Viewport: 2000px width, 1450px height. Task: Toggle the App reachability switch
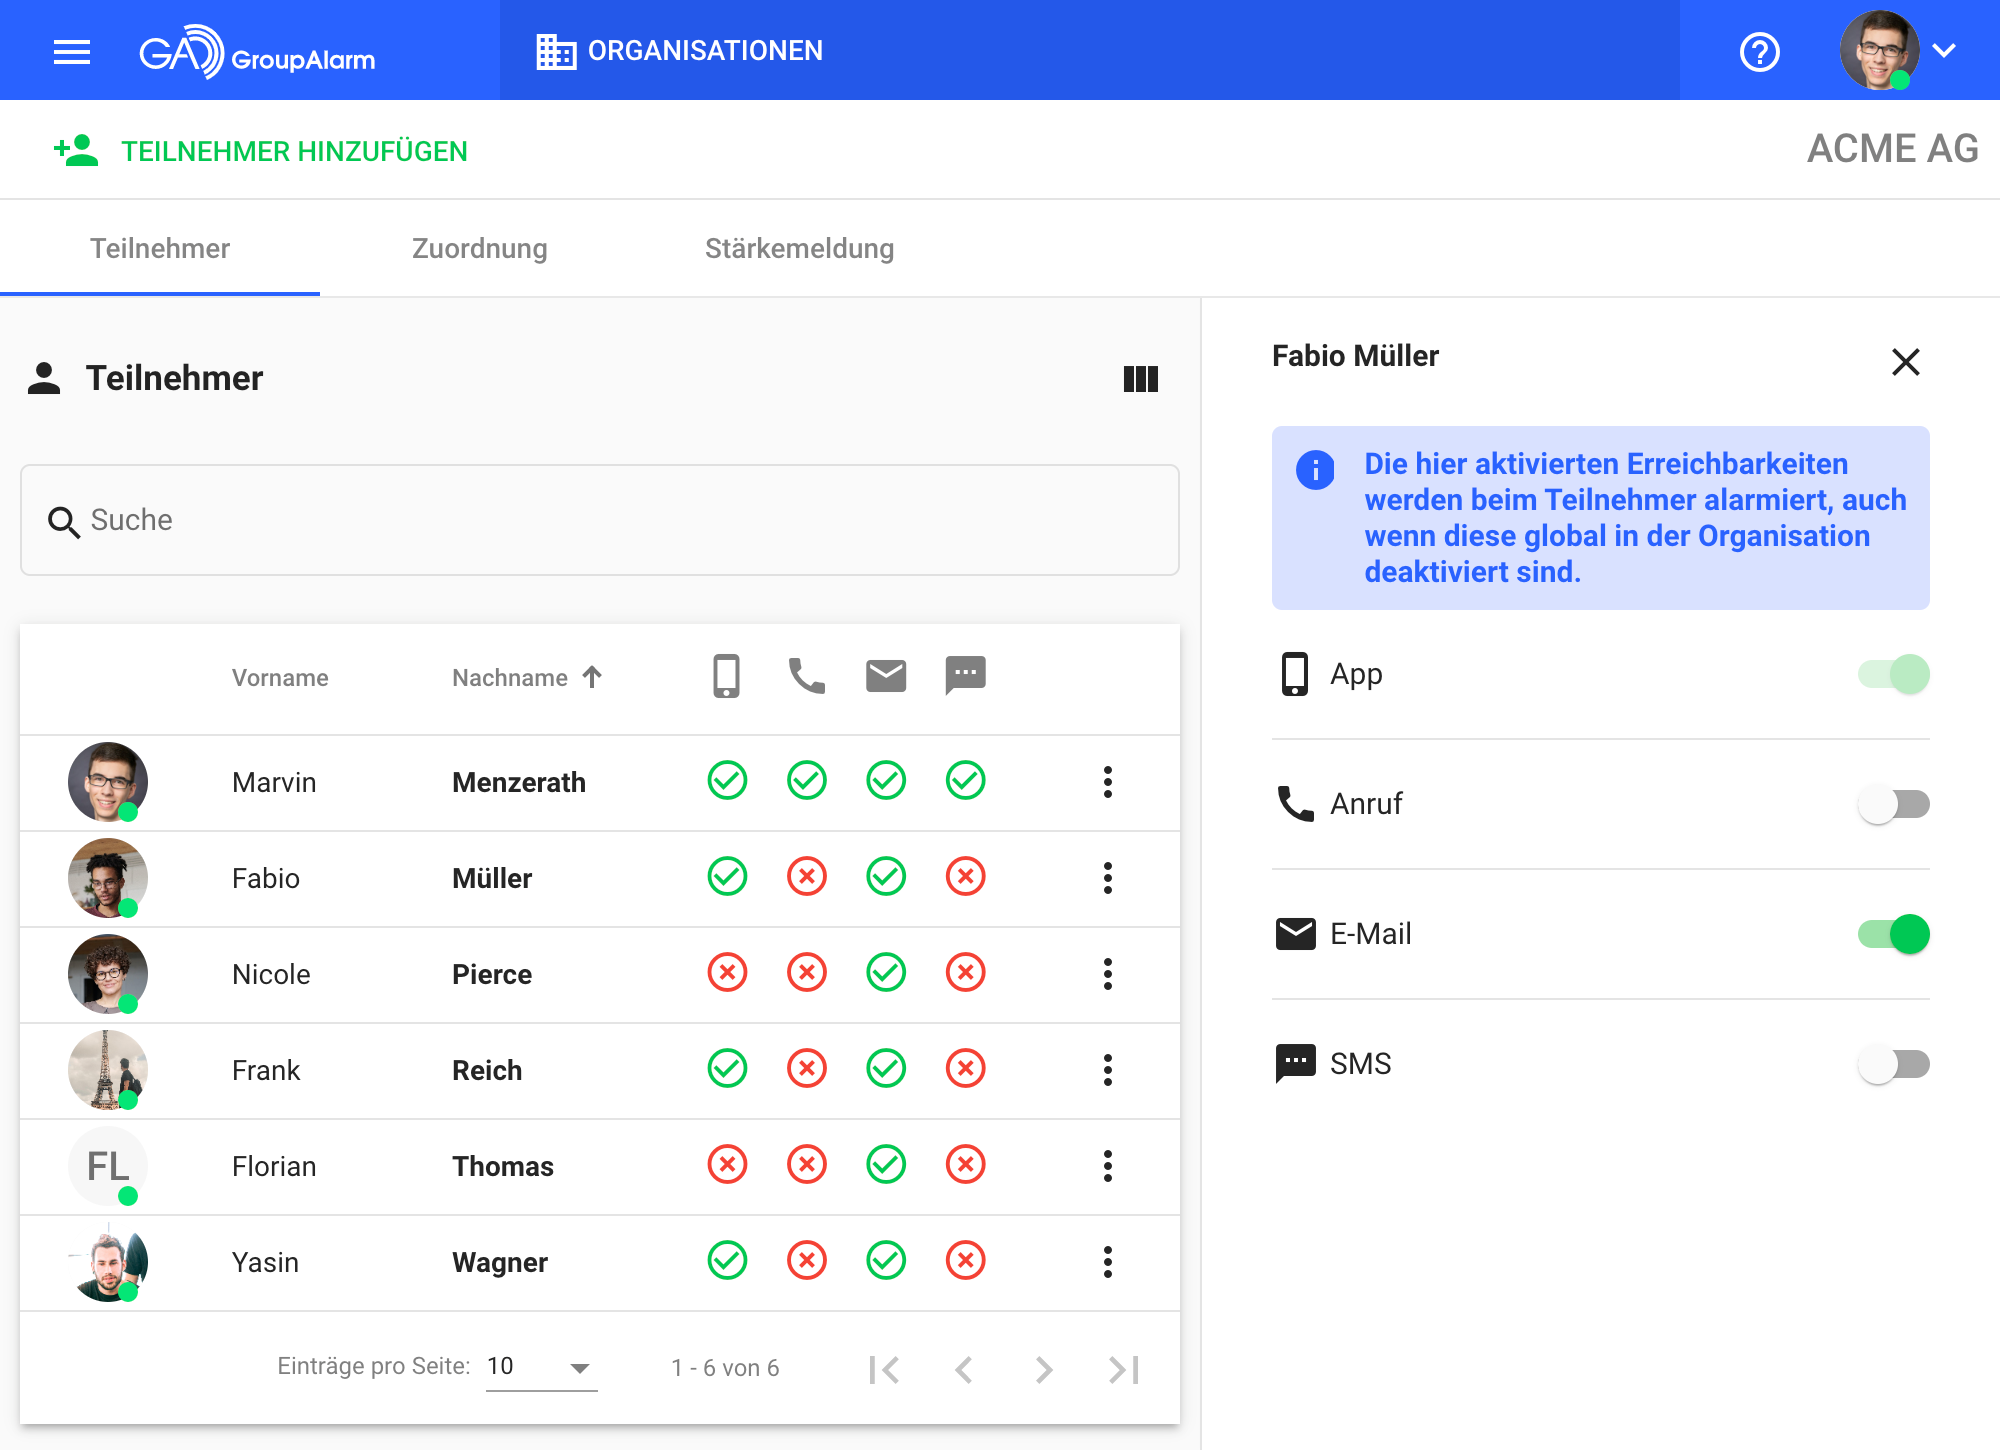[x=1893, y=674]
